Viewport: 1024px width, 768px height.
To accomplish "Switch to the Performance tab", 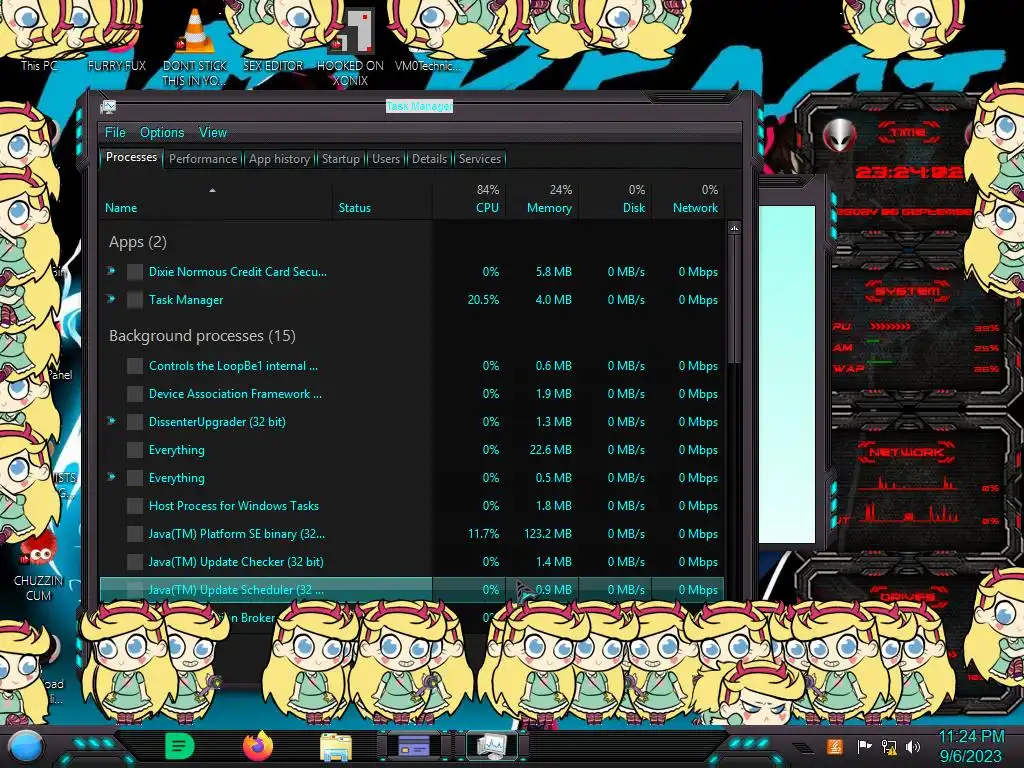I will 203,159.
